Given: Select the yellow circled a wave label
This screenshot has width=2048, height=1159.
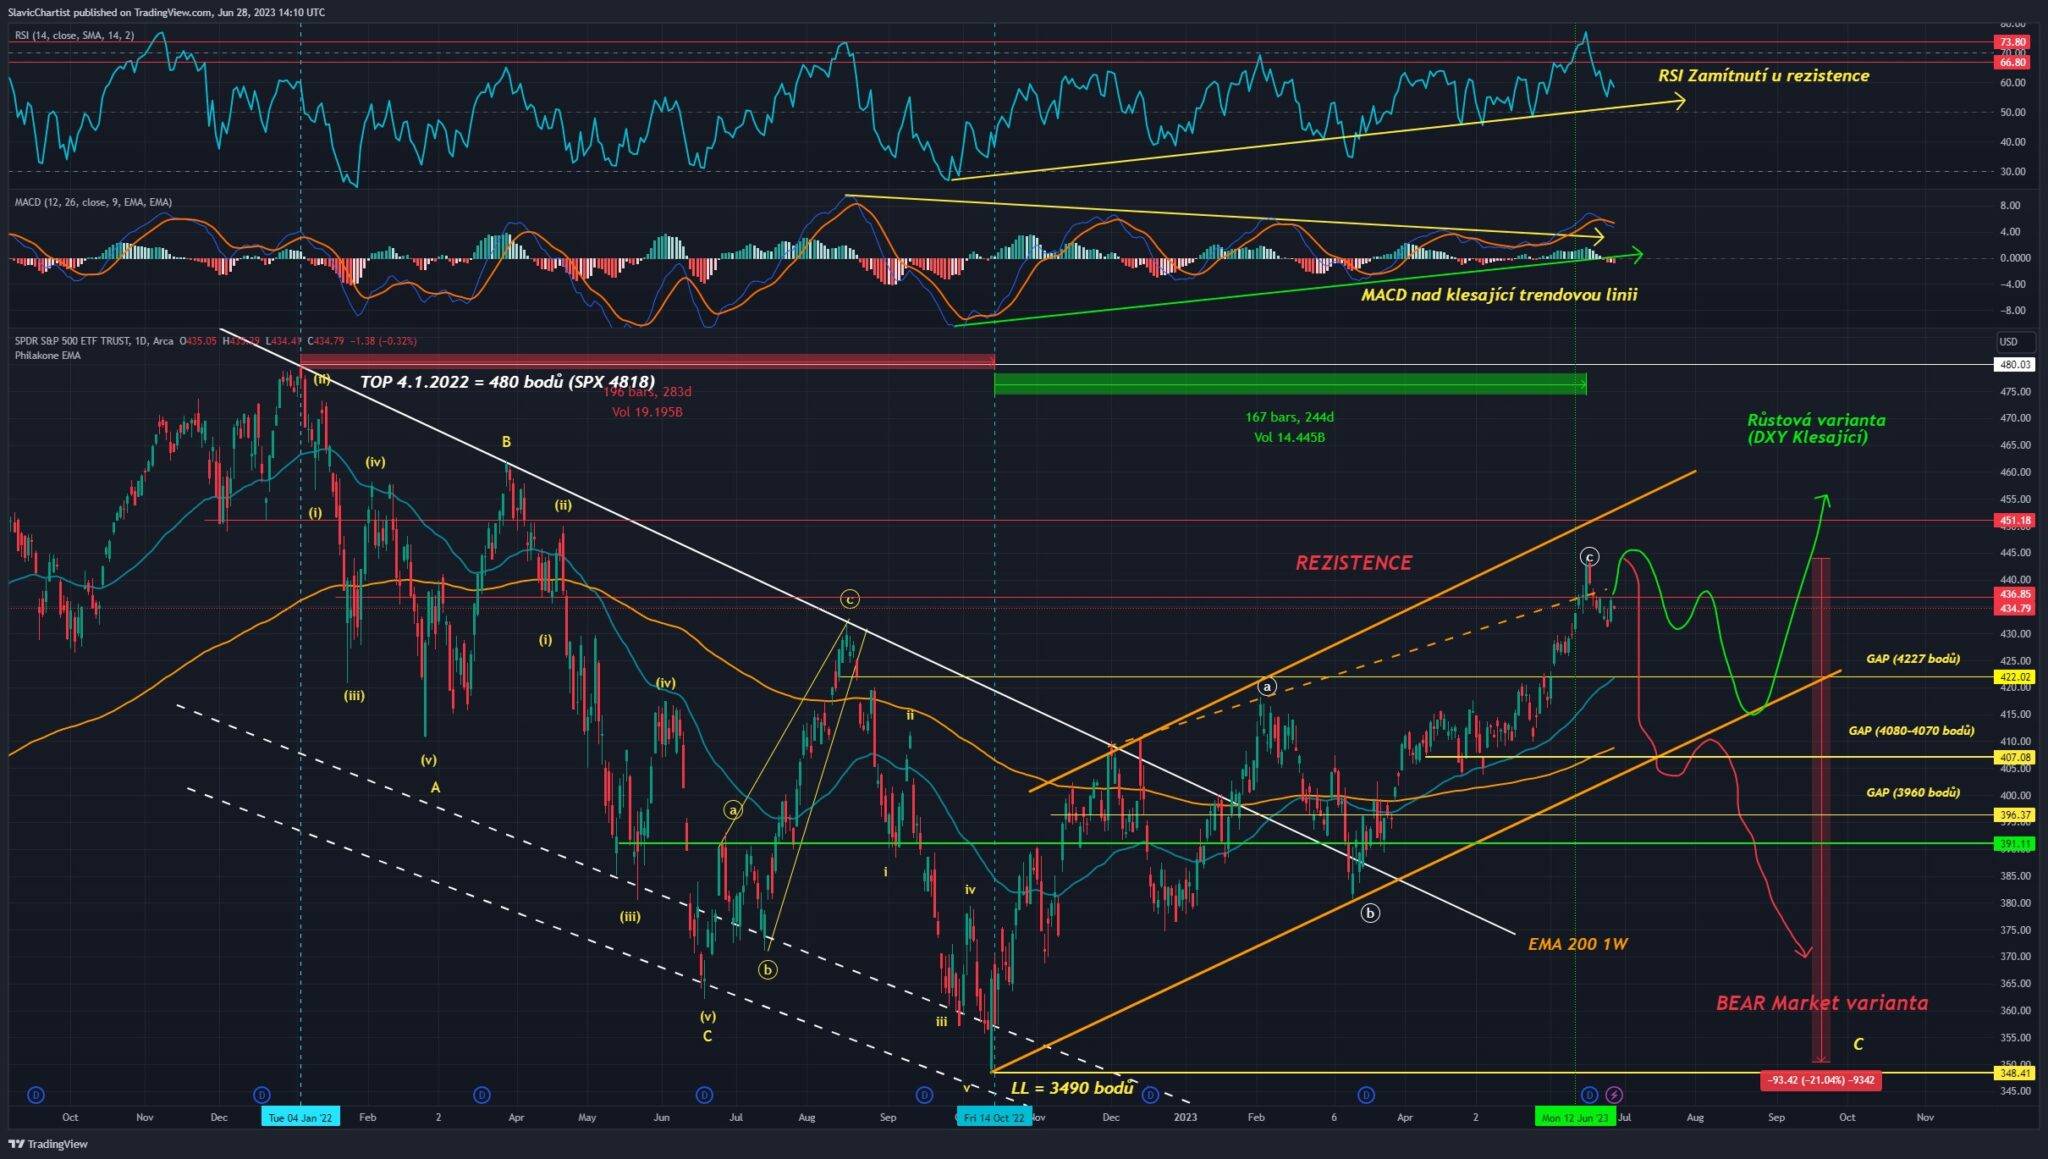Looking at the screenshot, I should [733, 810].
